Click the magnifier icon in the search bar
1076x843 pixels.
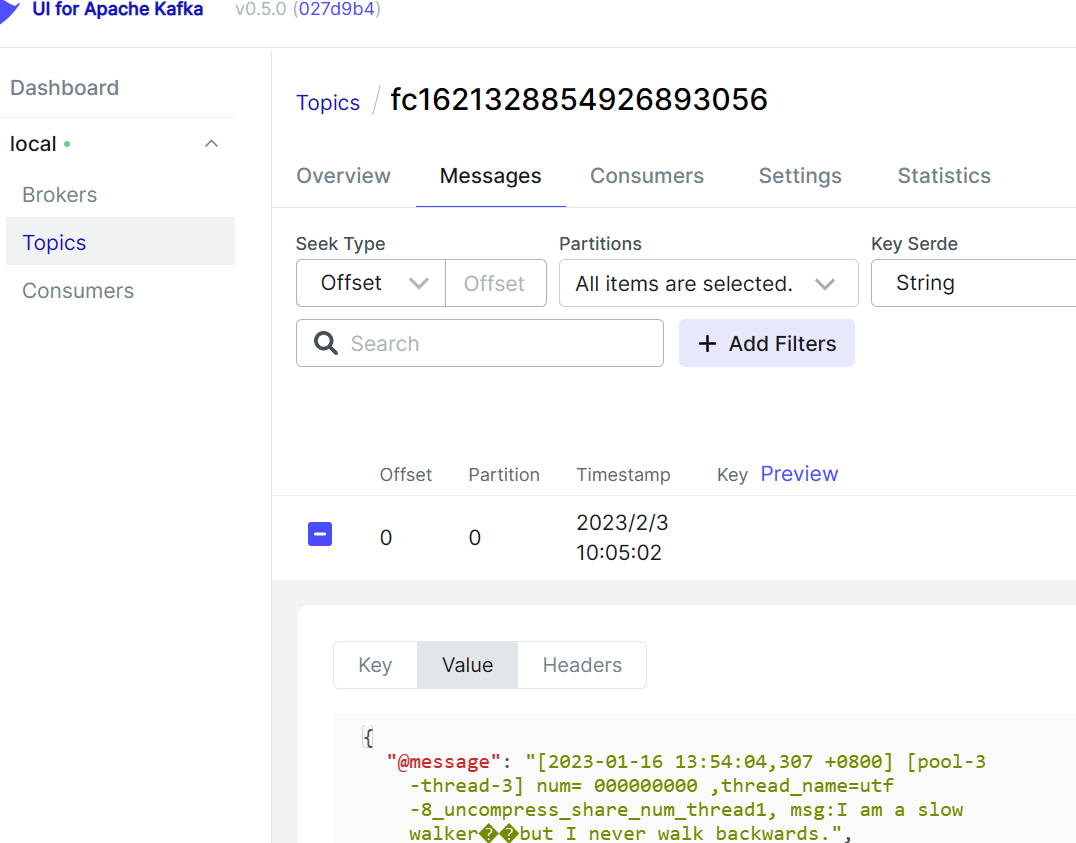coord(325,343)
